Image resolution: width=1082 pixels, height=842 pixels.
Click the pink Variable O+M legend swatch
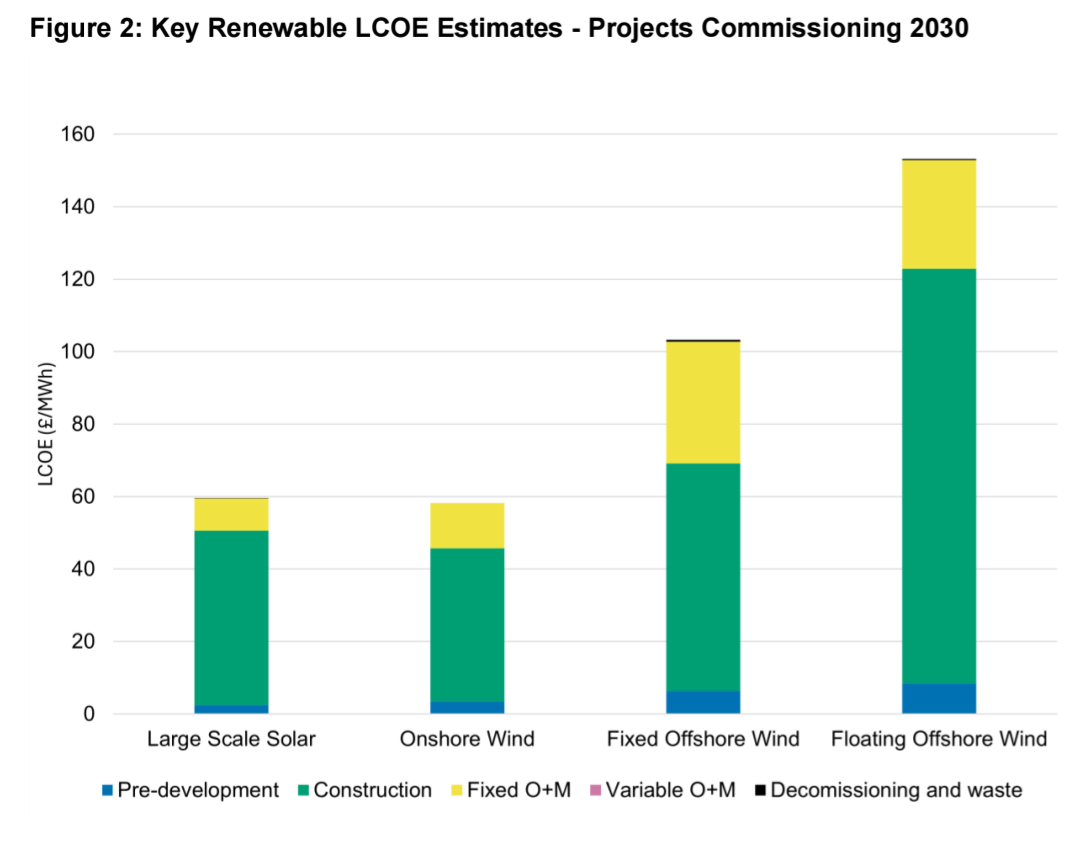coord(595,791)
